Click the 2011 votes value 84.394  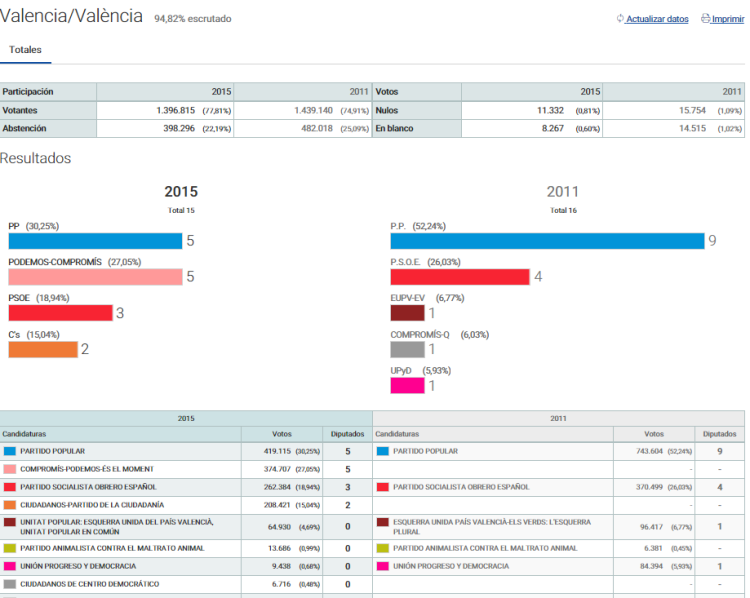click(651, 566)
